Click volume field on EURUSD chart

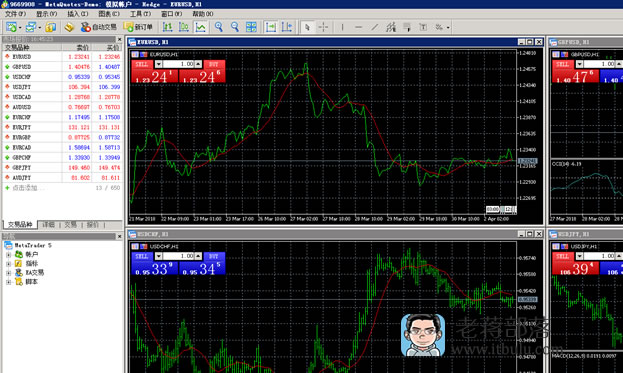click(x=178, y=64)
